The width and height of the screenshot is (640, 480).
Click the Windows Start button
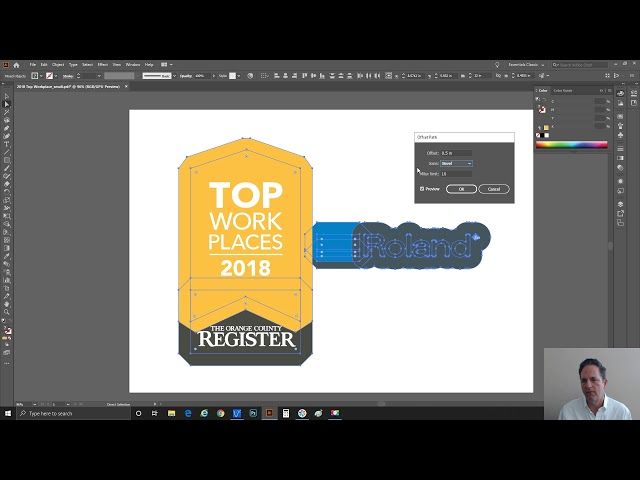[x=8, y=413]
